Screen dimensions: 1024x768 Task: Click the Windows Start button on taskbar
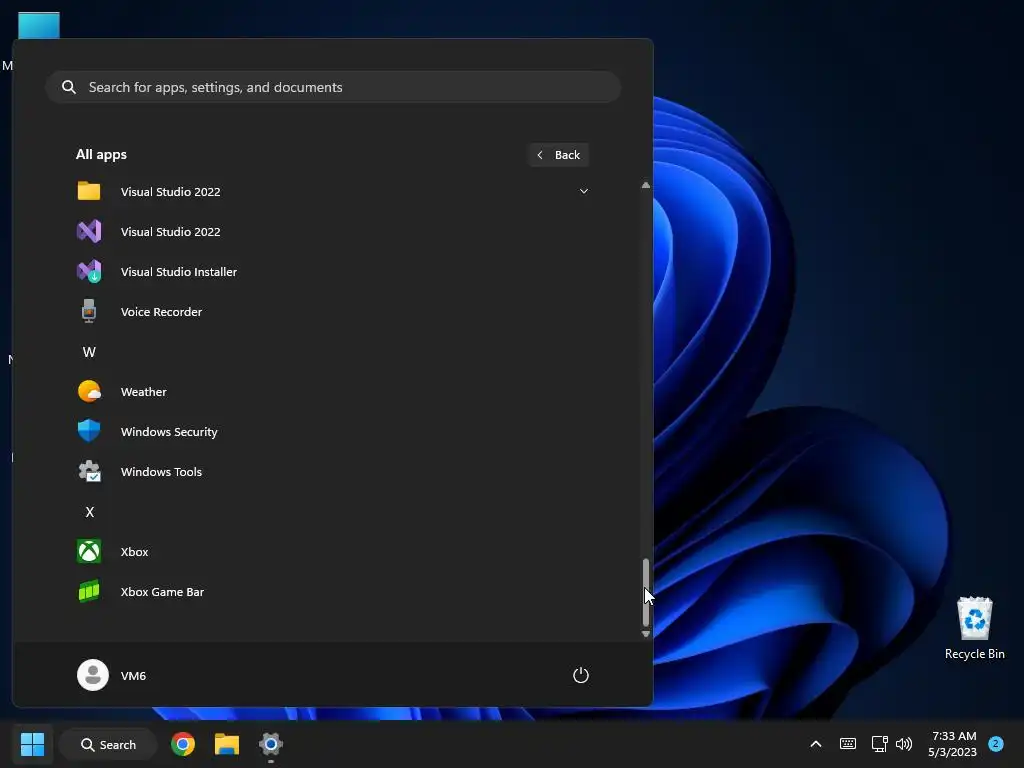[32, 744]
